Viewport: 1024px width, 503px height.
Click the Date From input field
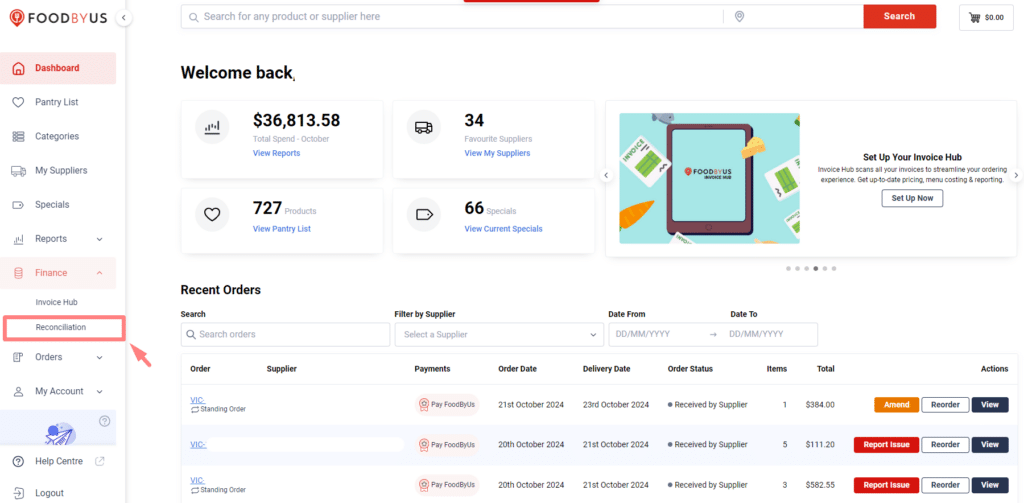click(656, 334)
